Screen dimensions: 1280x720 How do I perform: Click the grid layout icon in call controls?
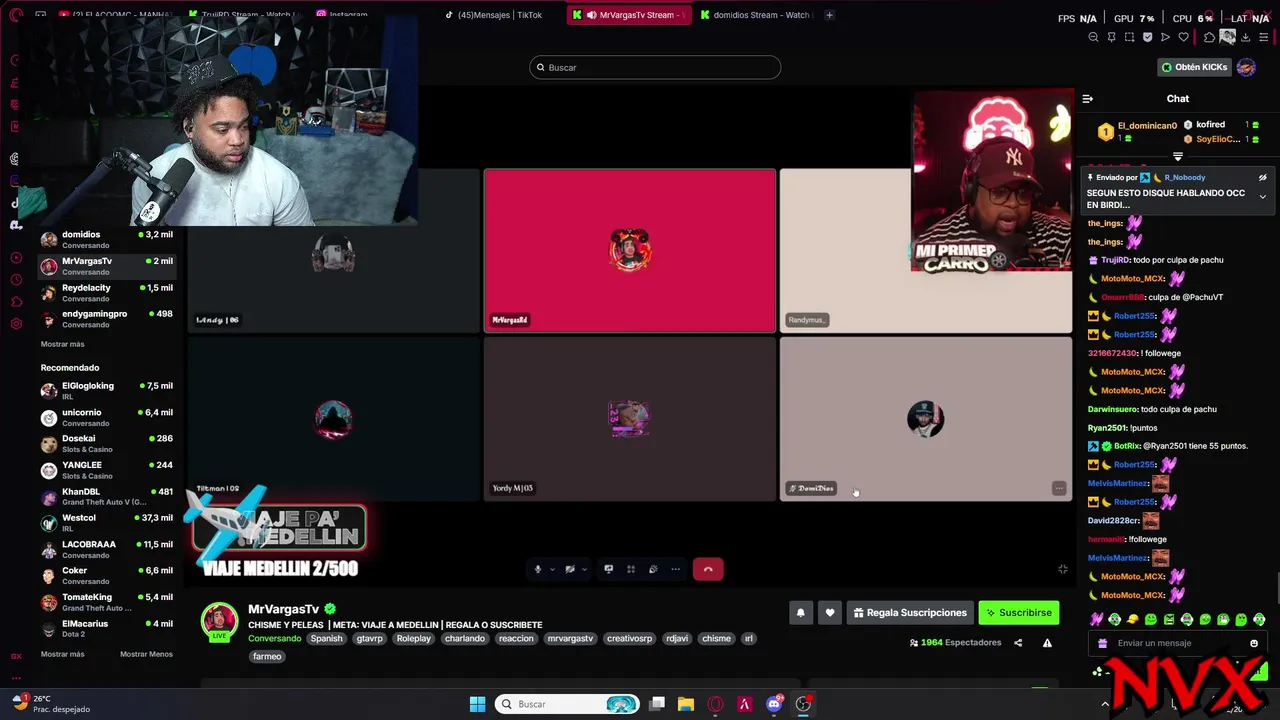click(x=631, y=569)
